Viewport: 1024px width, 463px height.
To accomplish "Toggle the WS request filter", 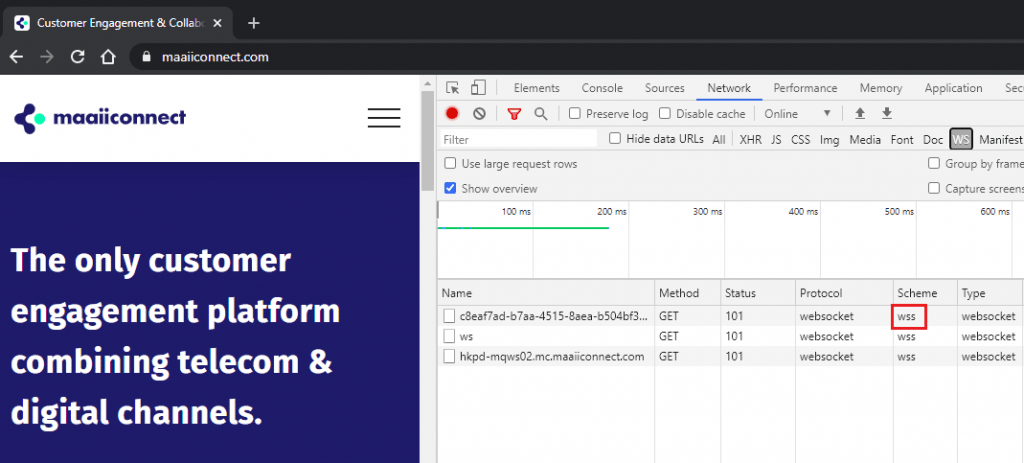I will click(961, 139).
